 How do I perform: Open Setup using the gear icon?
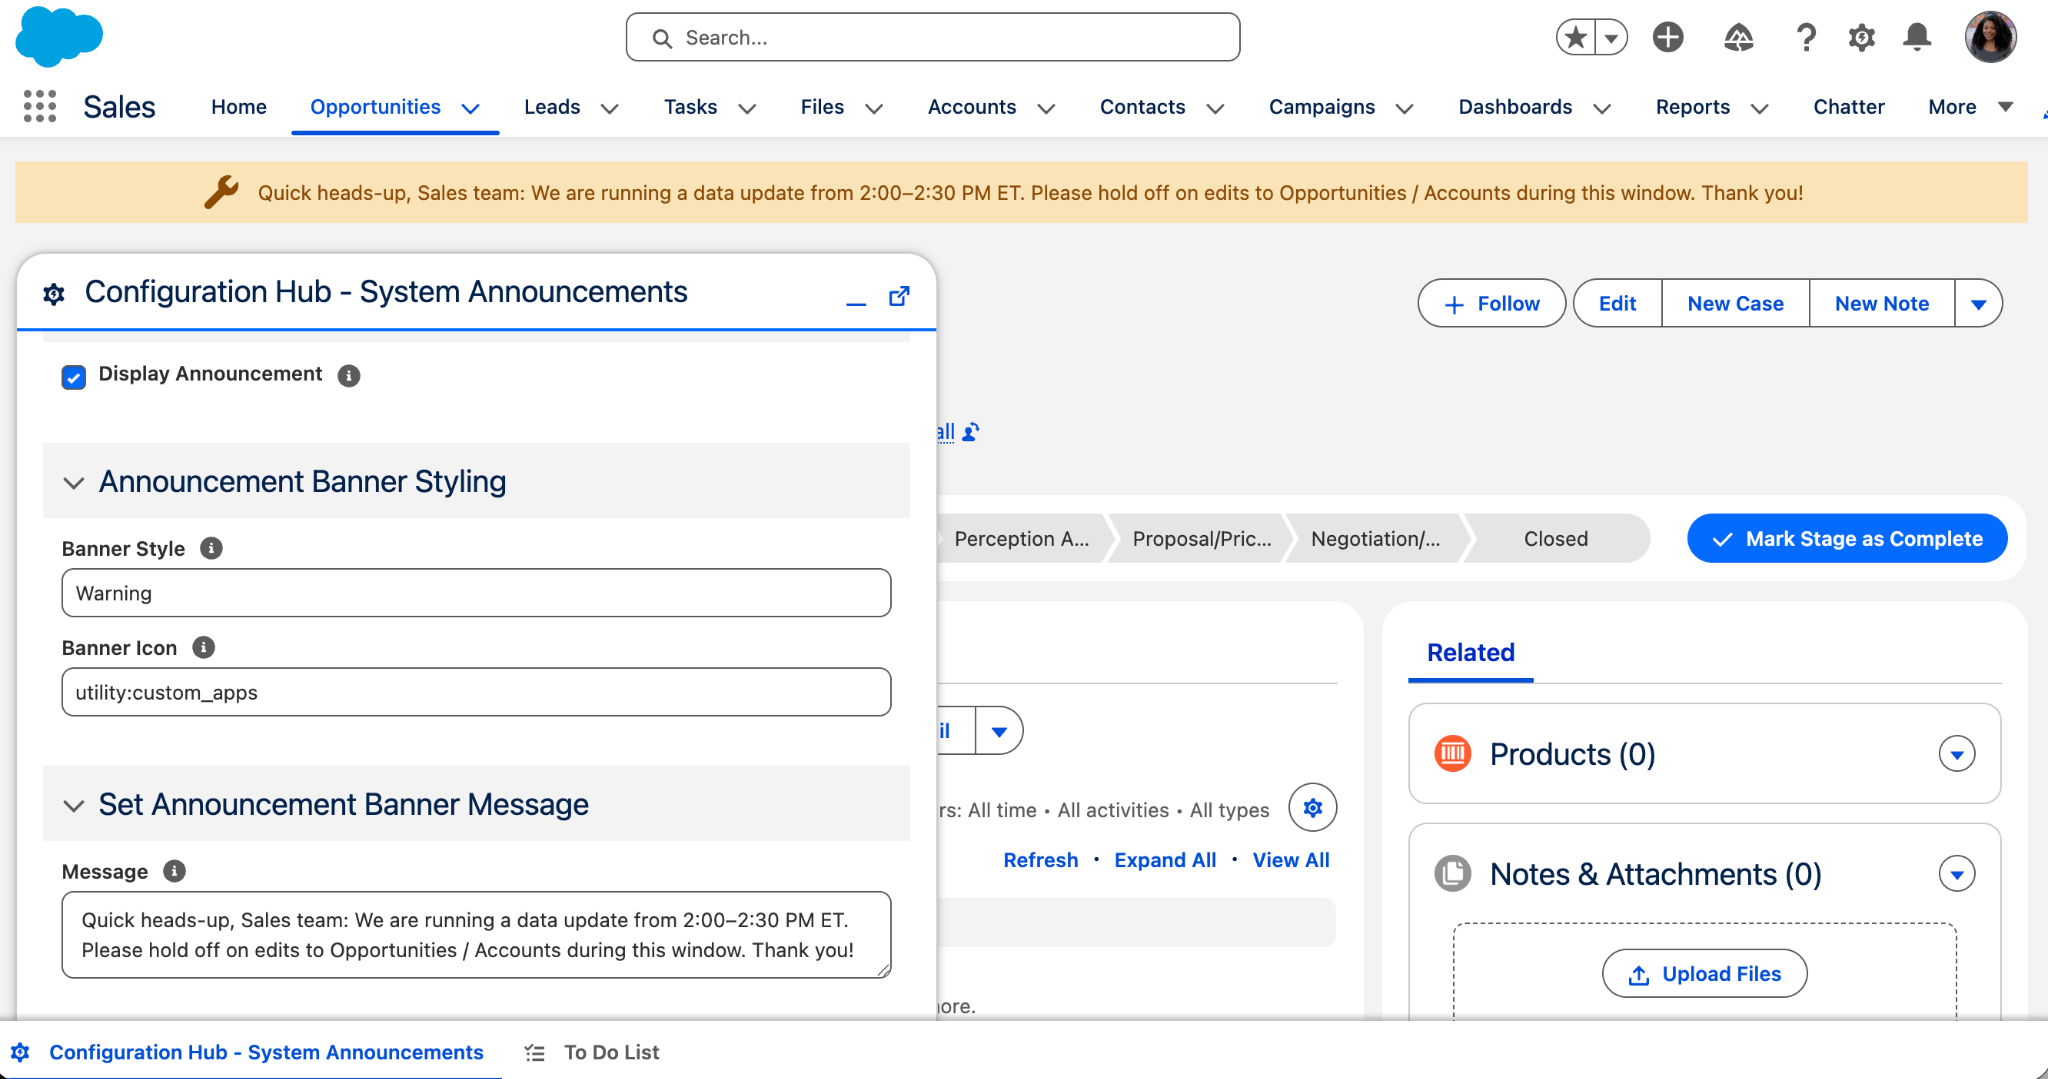click(x=1861, y=37)
